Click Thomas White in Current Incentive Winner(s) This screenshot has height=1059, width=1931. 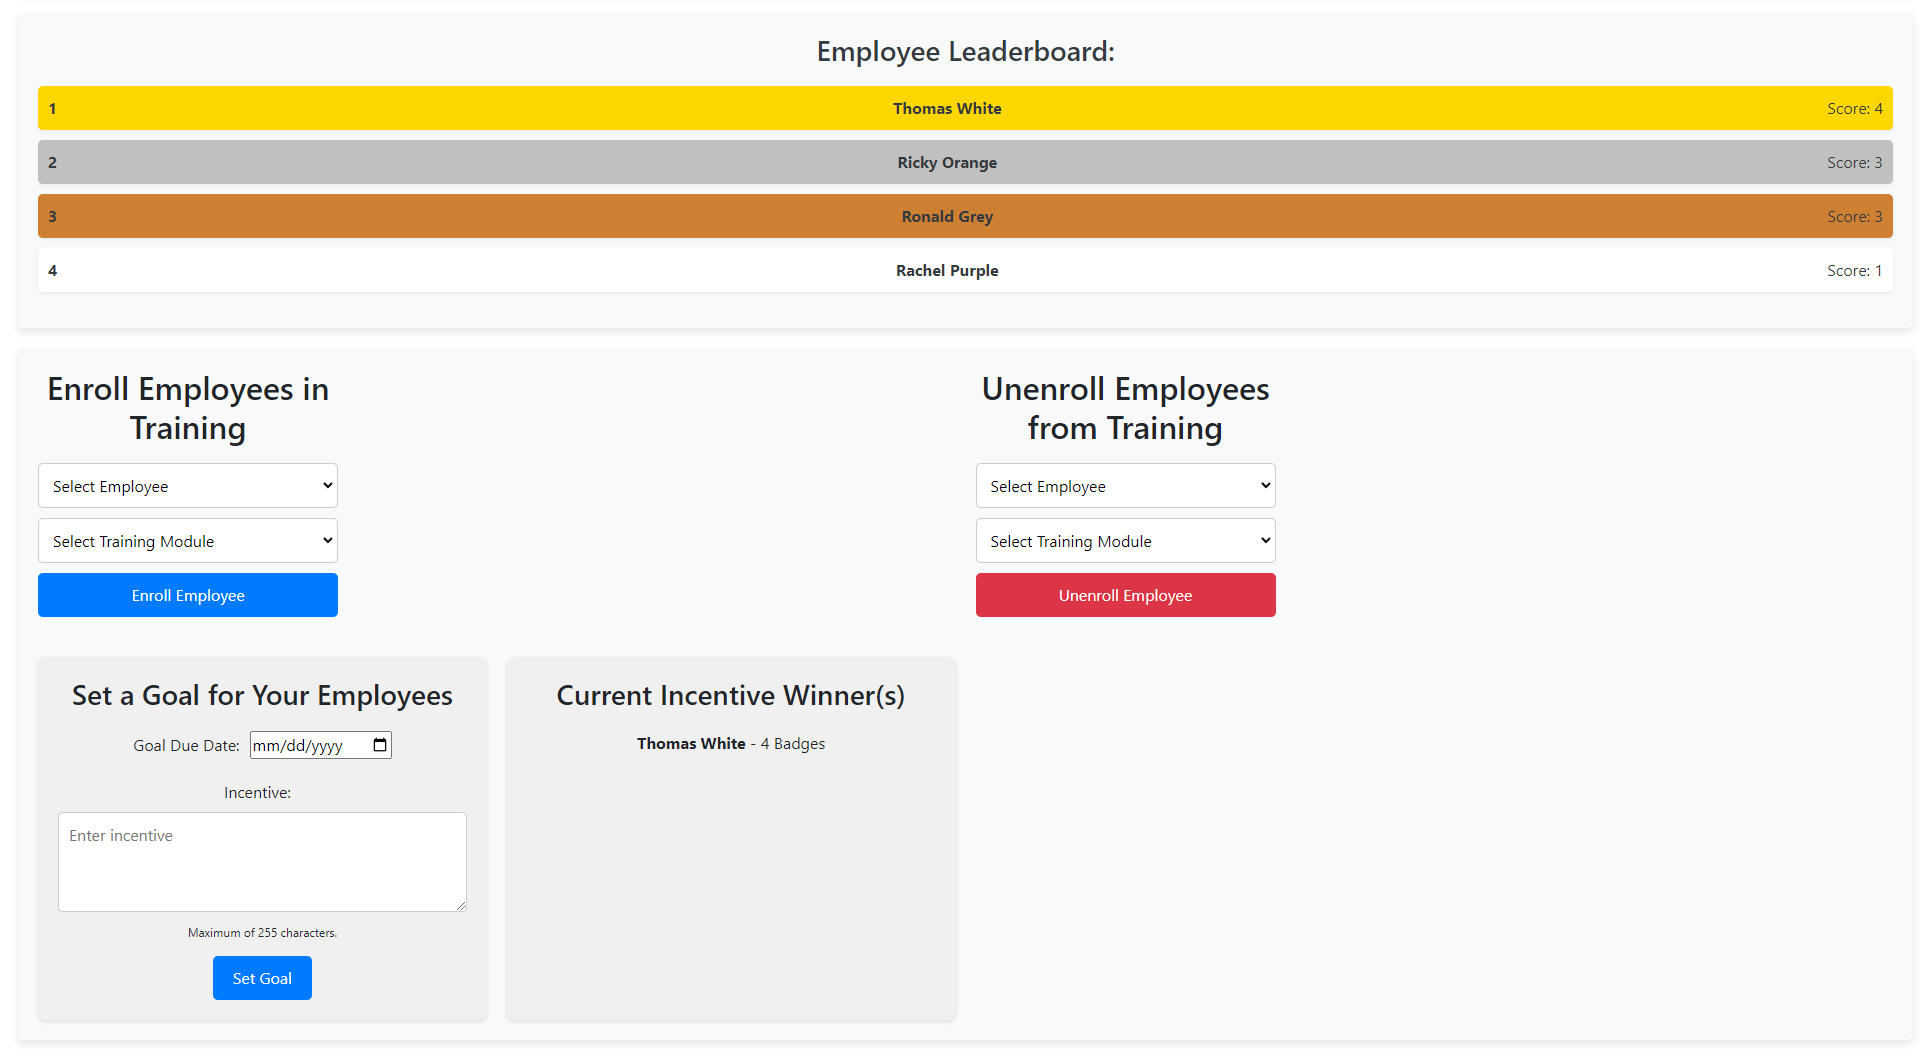coord(691,743)
